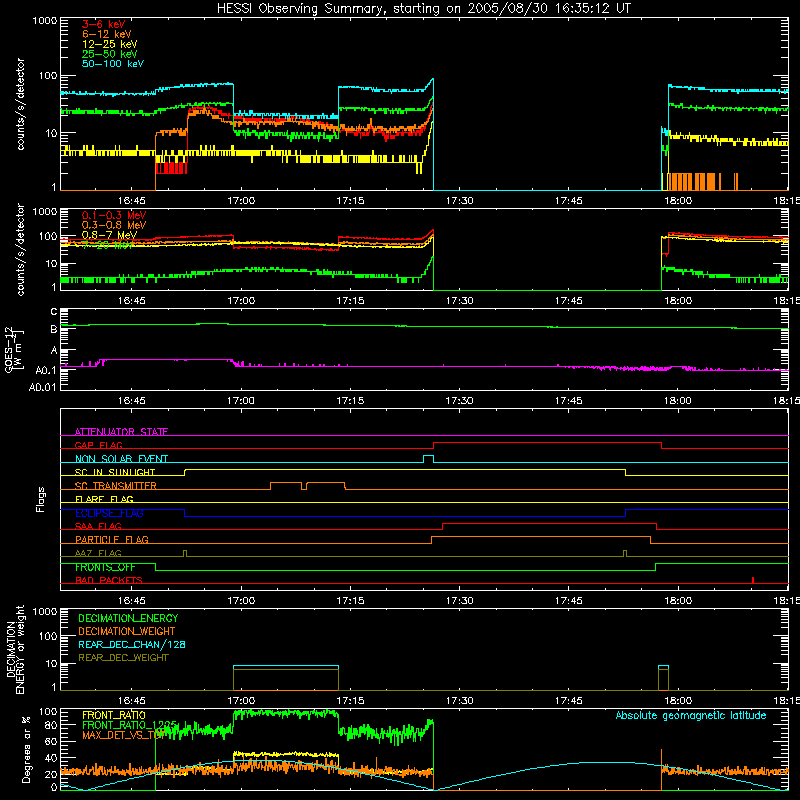This screenshot has height=800, width=800.
Task: Click the REAR_DEC_WEIGHT legend label
Action: click(123, 658)
